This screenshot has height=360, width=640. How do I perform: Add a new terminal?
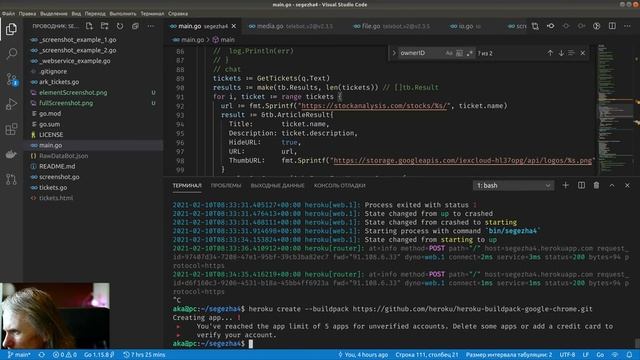coord(565,185)
